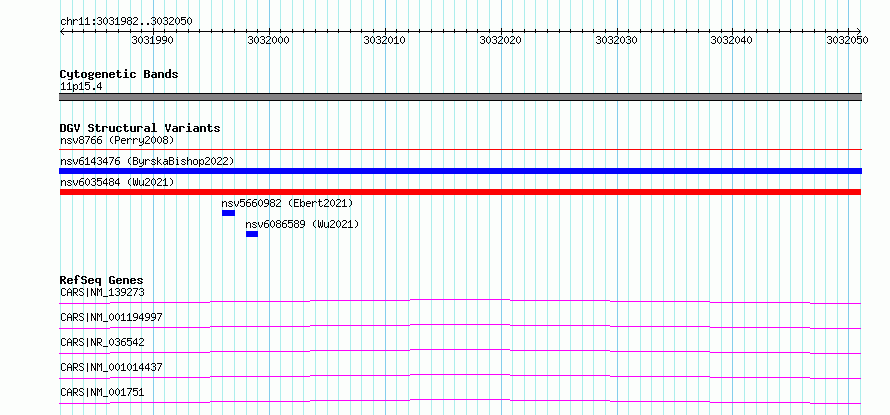Click the nsv8766 (Perry2008) variant label
This screenshot has width=890, height=415.
pyautogui.click(x=117, y=140)
